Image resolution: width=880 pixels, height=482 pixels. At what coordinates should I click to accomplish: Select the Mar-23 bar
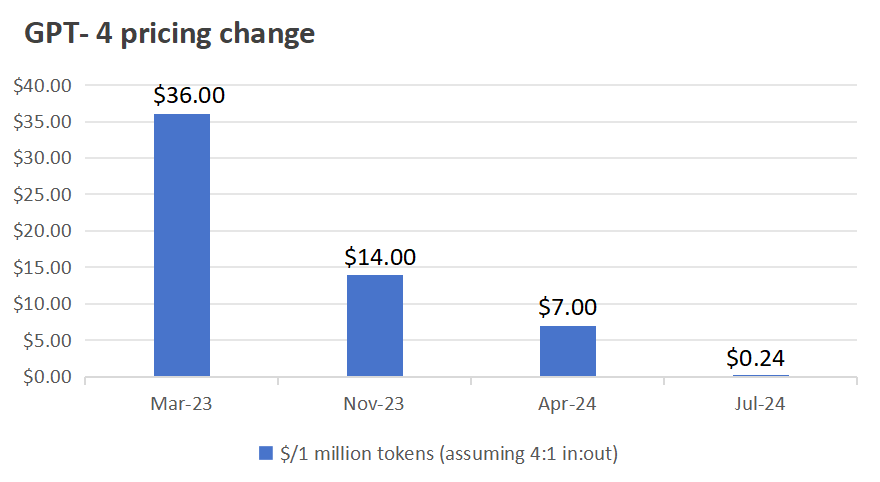tap(182, 245)
